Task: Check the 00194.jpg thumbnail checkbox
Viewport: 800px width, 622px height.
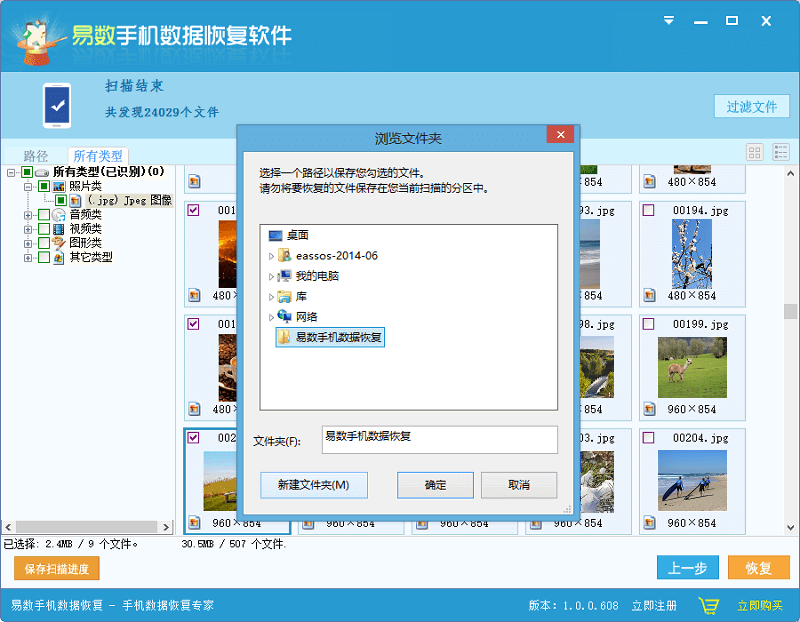Action: [648, 210]
